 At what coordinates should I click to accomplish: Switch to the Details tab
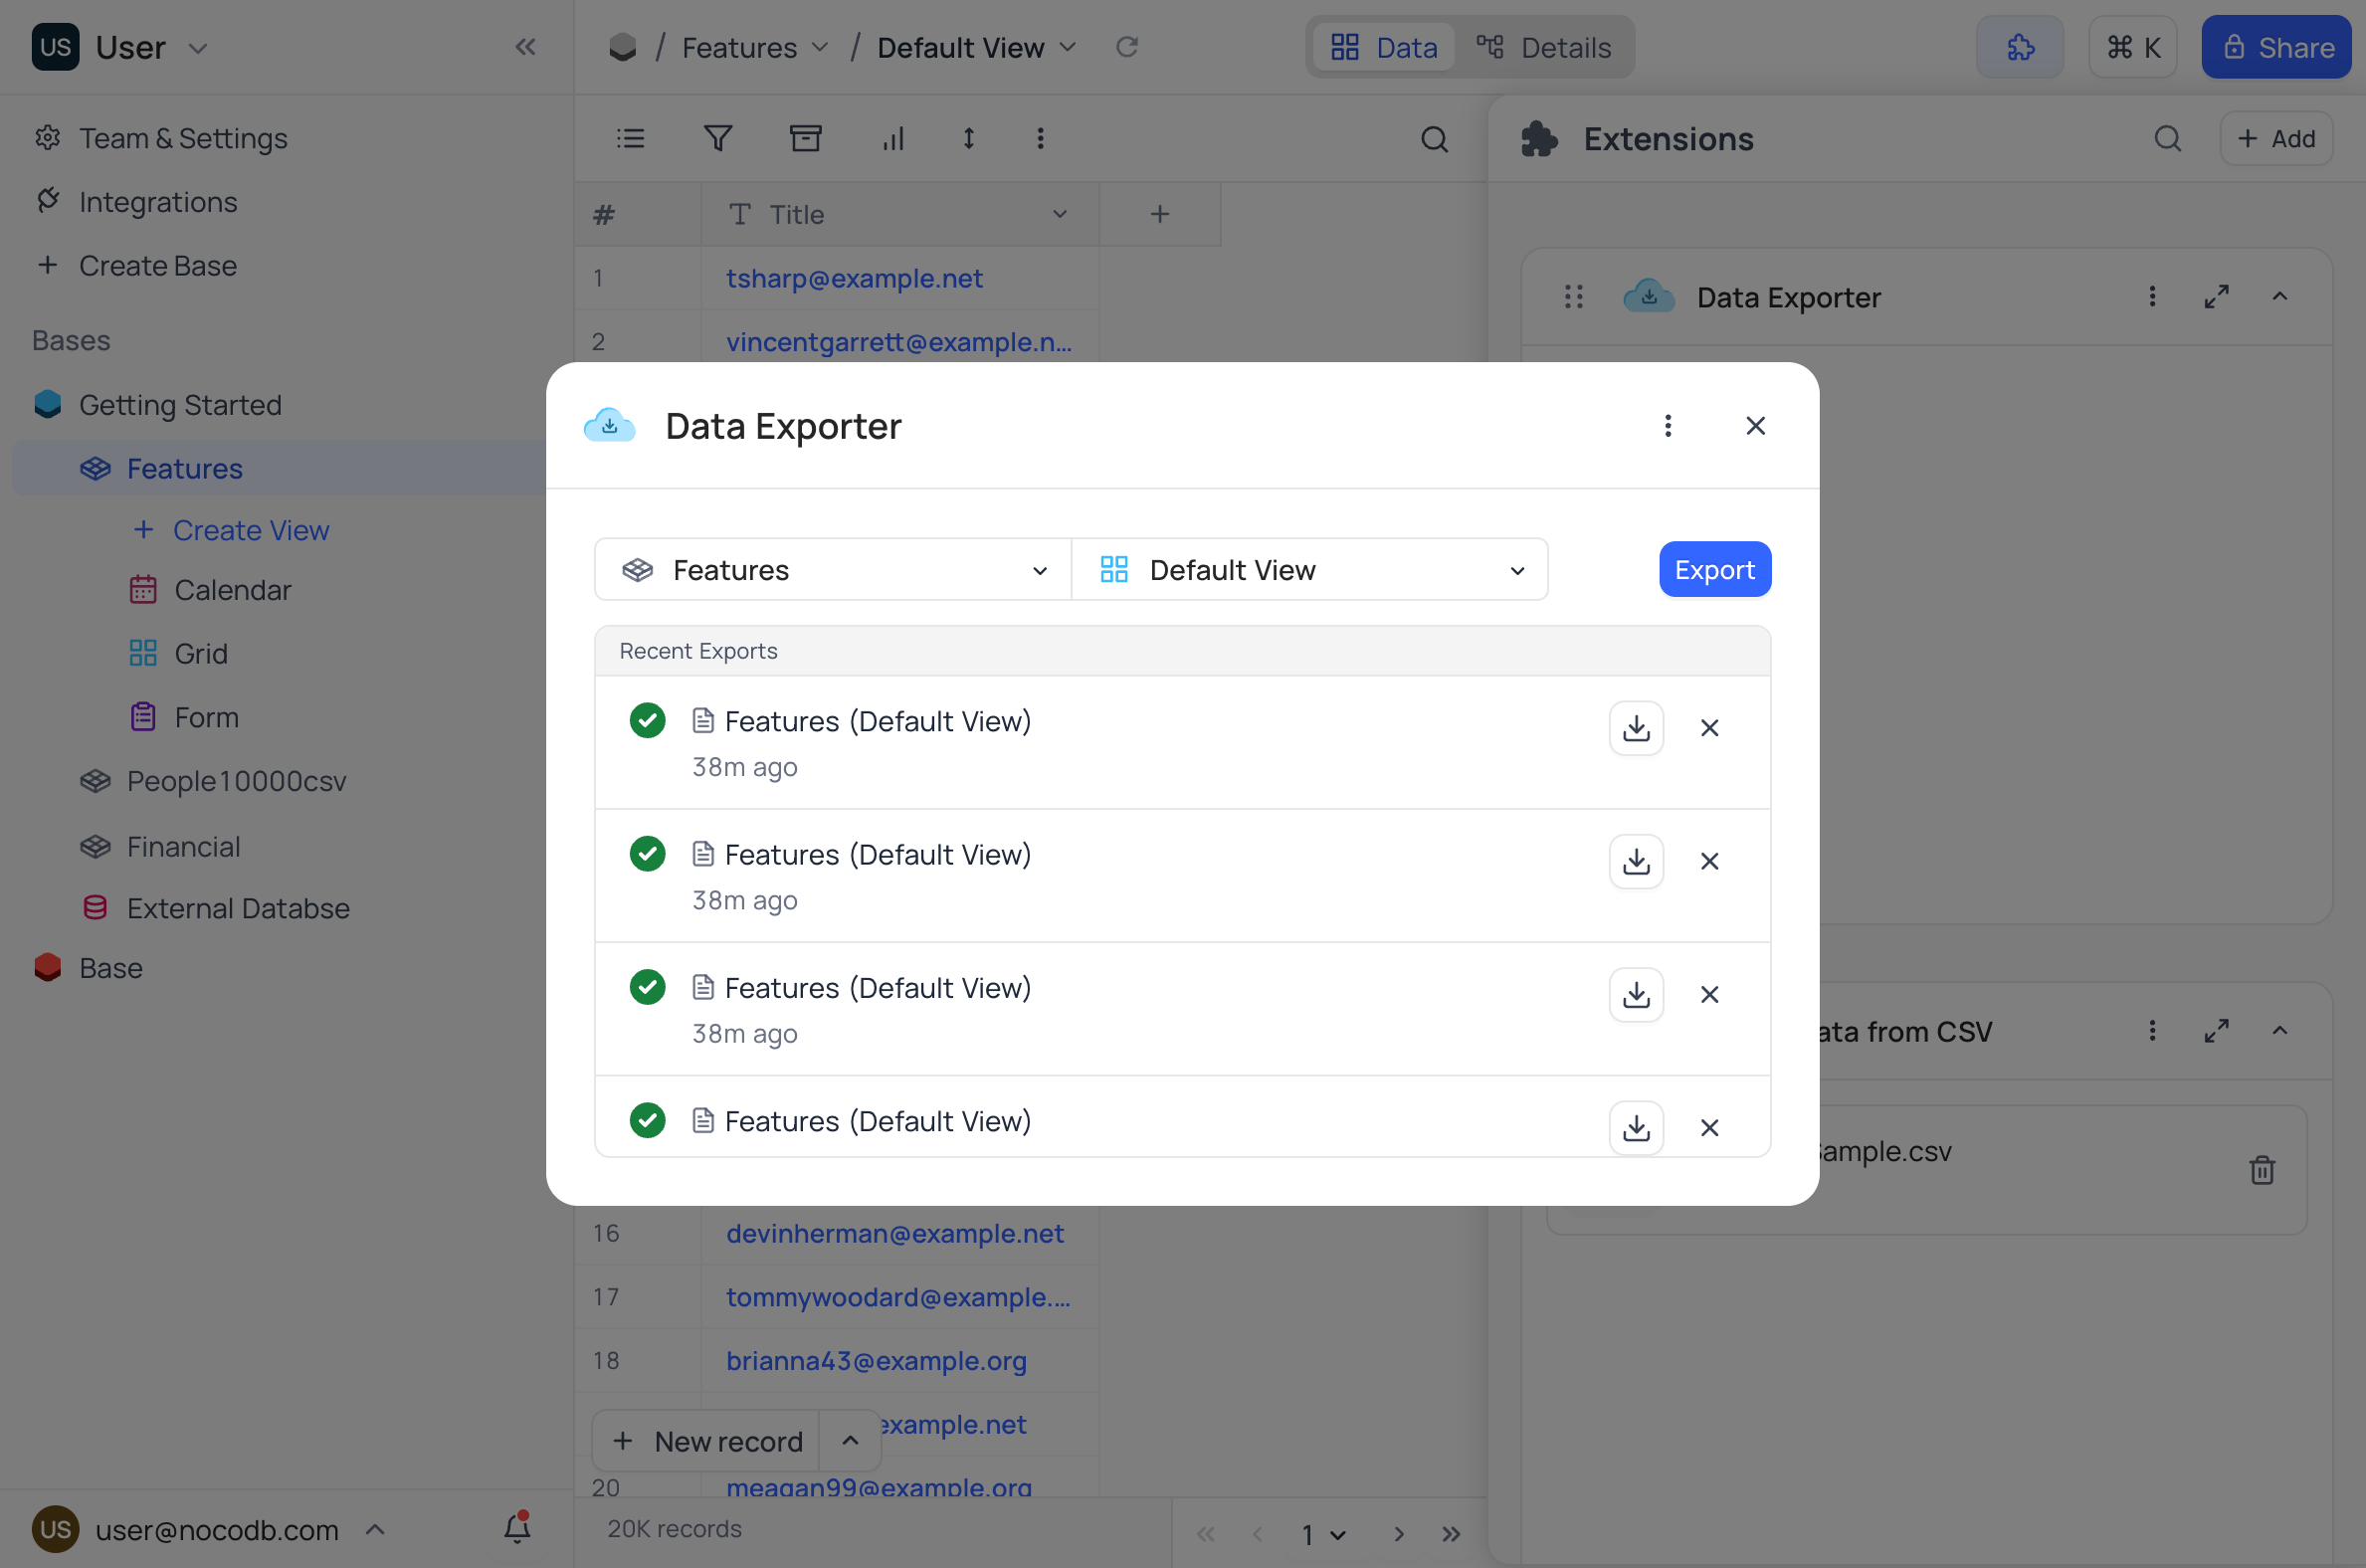pyautogui.click(x=1544, y=47)
